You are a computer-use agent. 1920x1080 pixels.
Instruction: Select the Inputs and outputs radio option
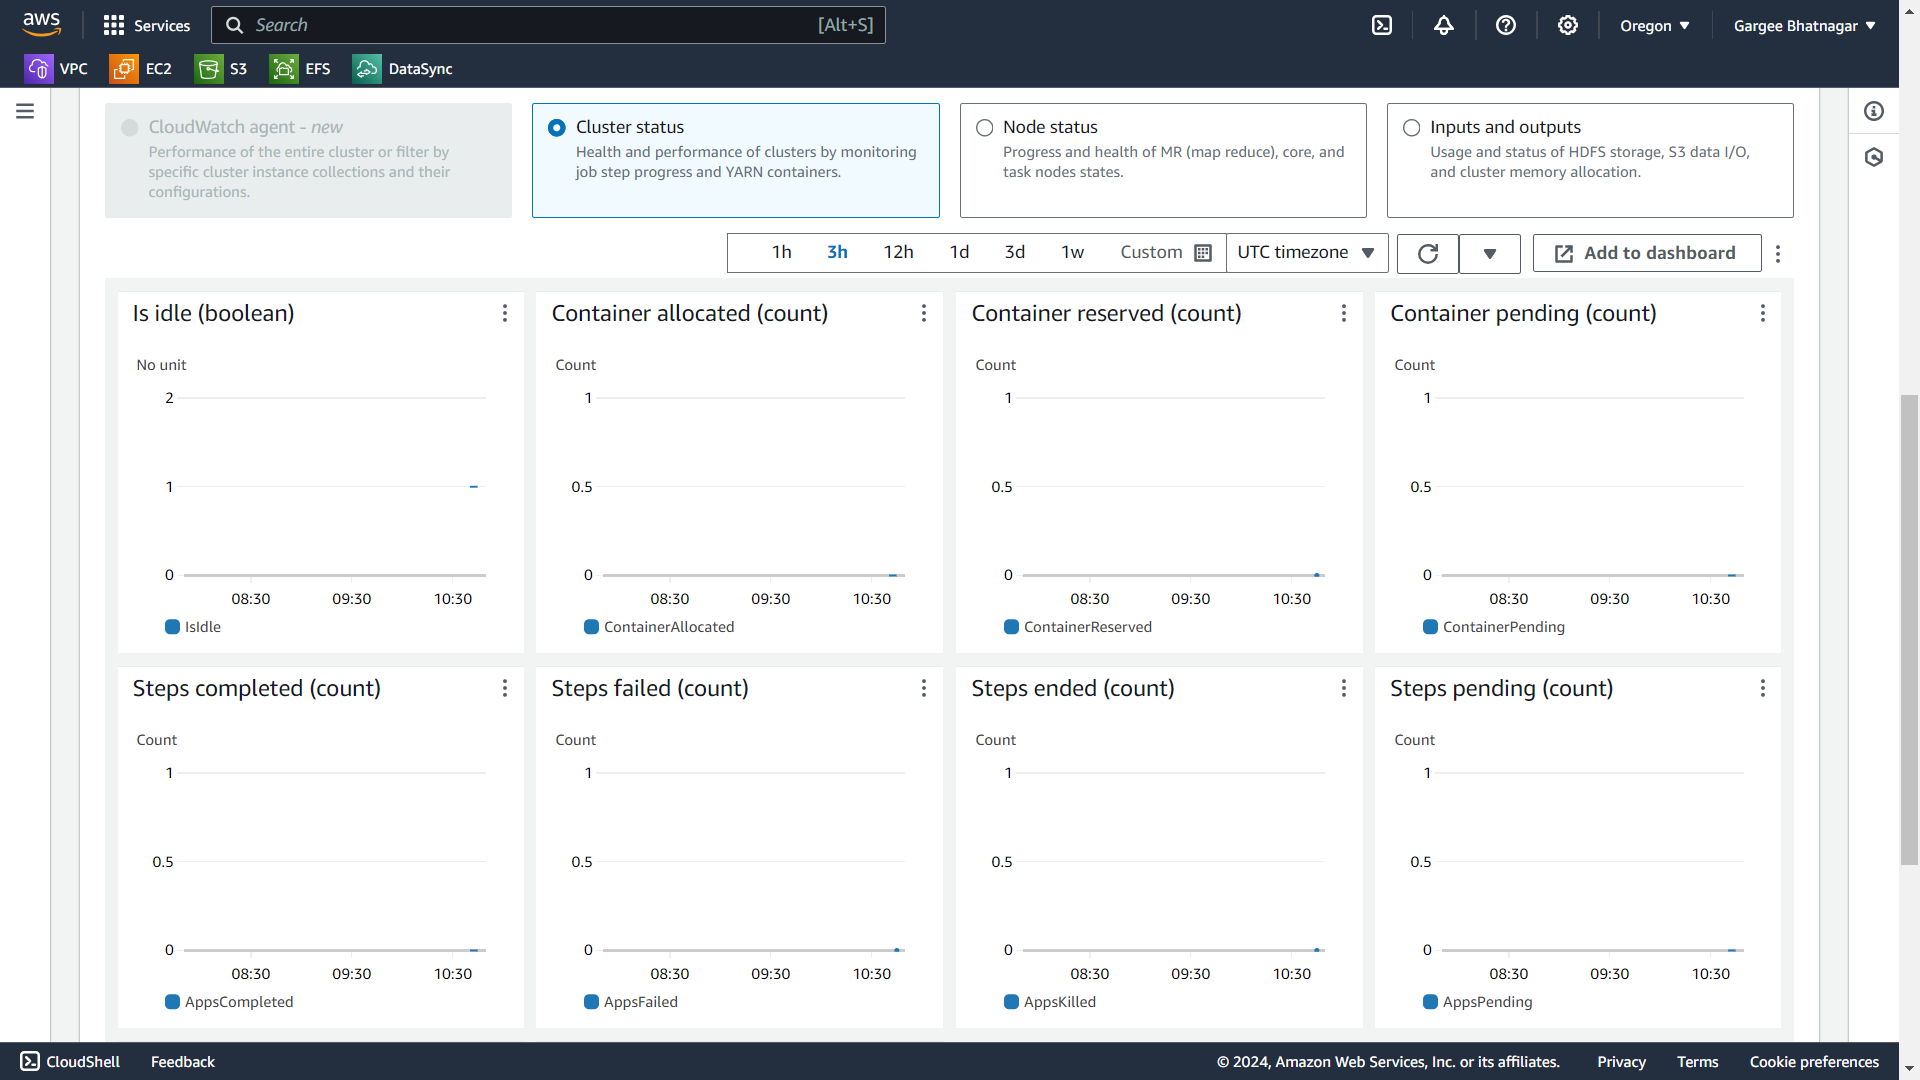click(1412, 128)
